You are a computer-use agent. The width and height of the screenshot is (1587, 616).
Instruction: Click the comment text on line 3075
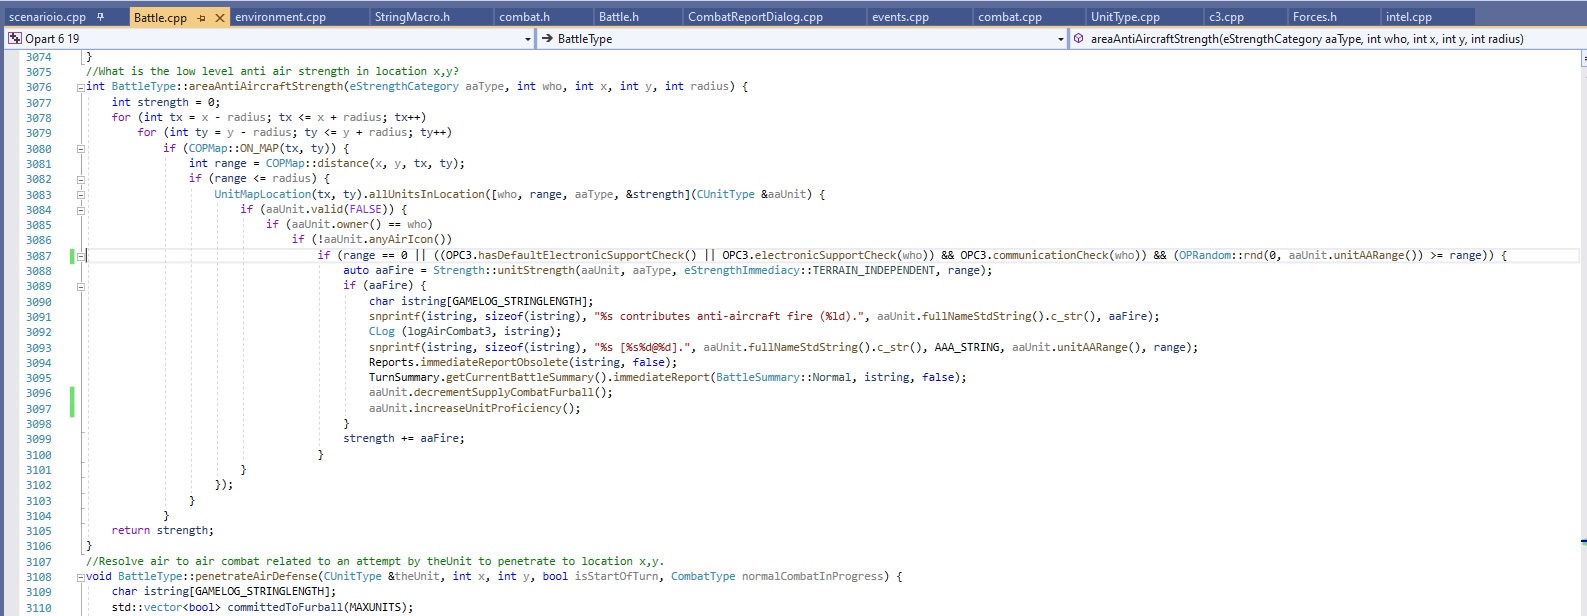tap(273, 71)
